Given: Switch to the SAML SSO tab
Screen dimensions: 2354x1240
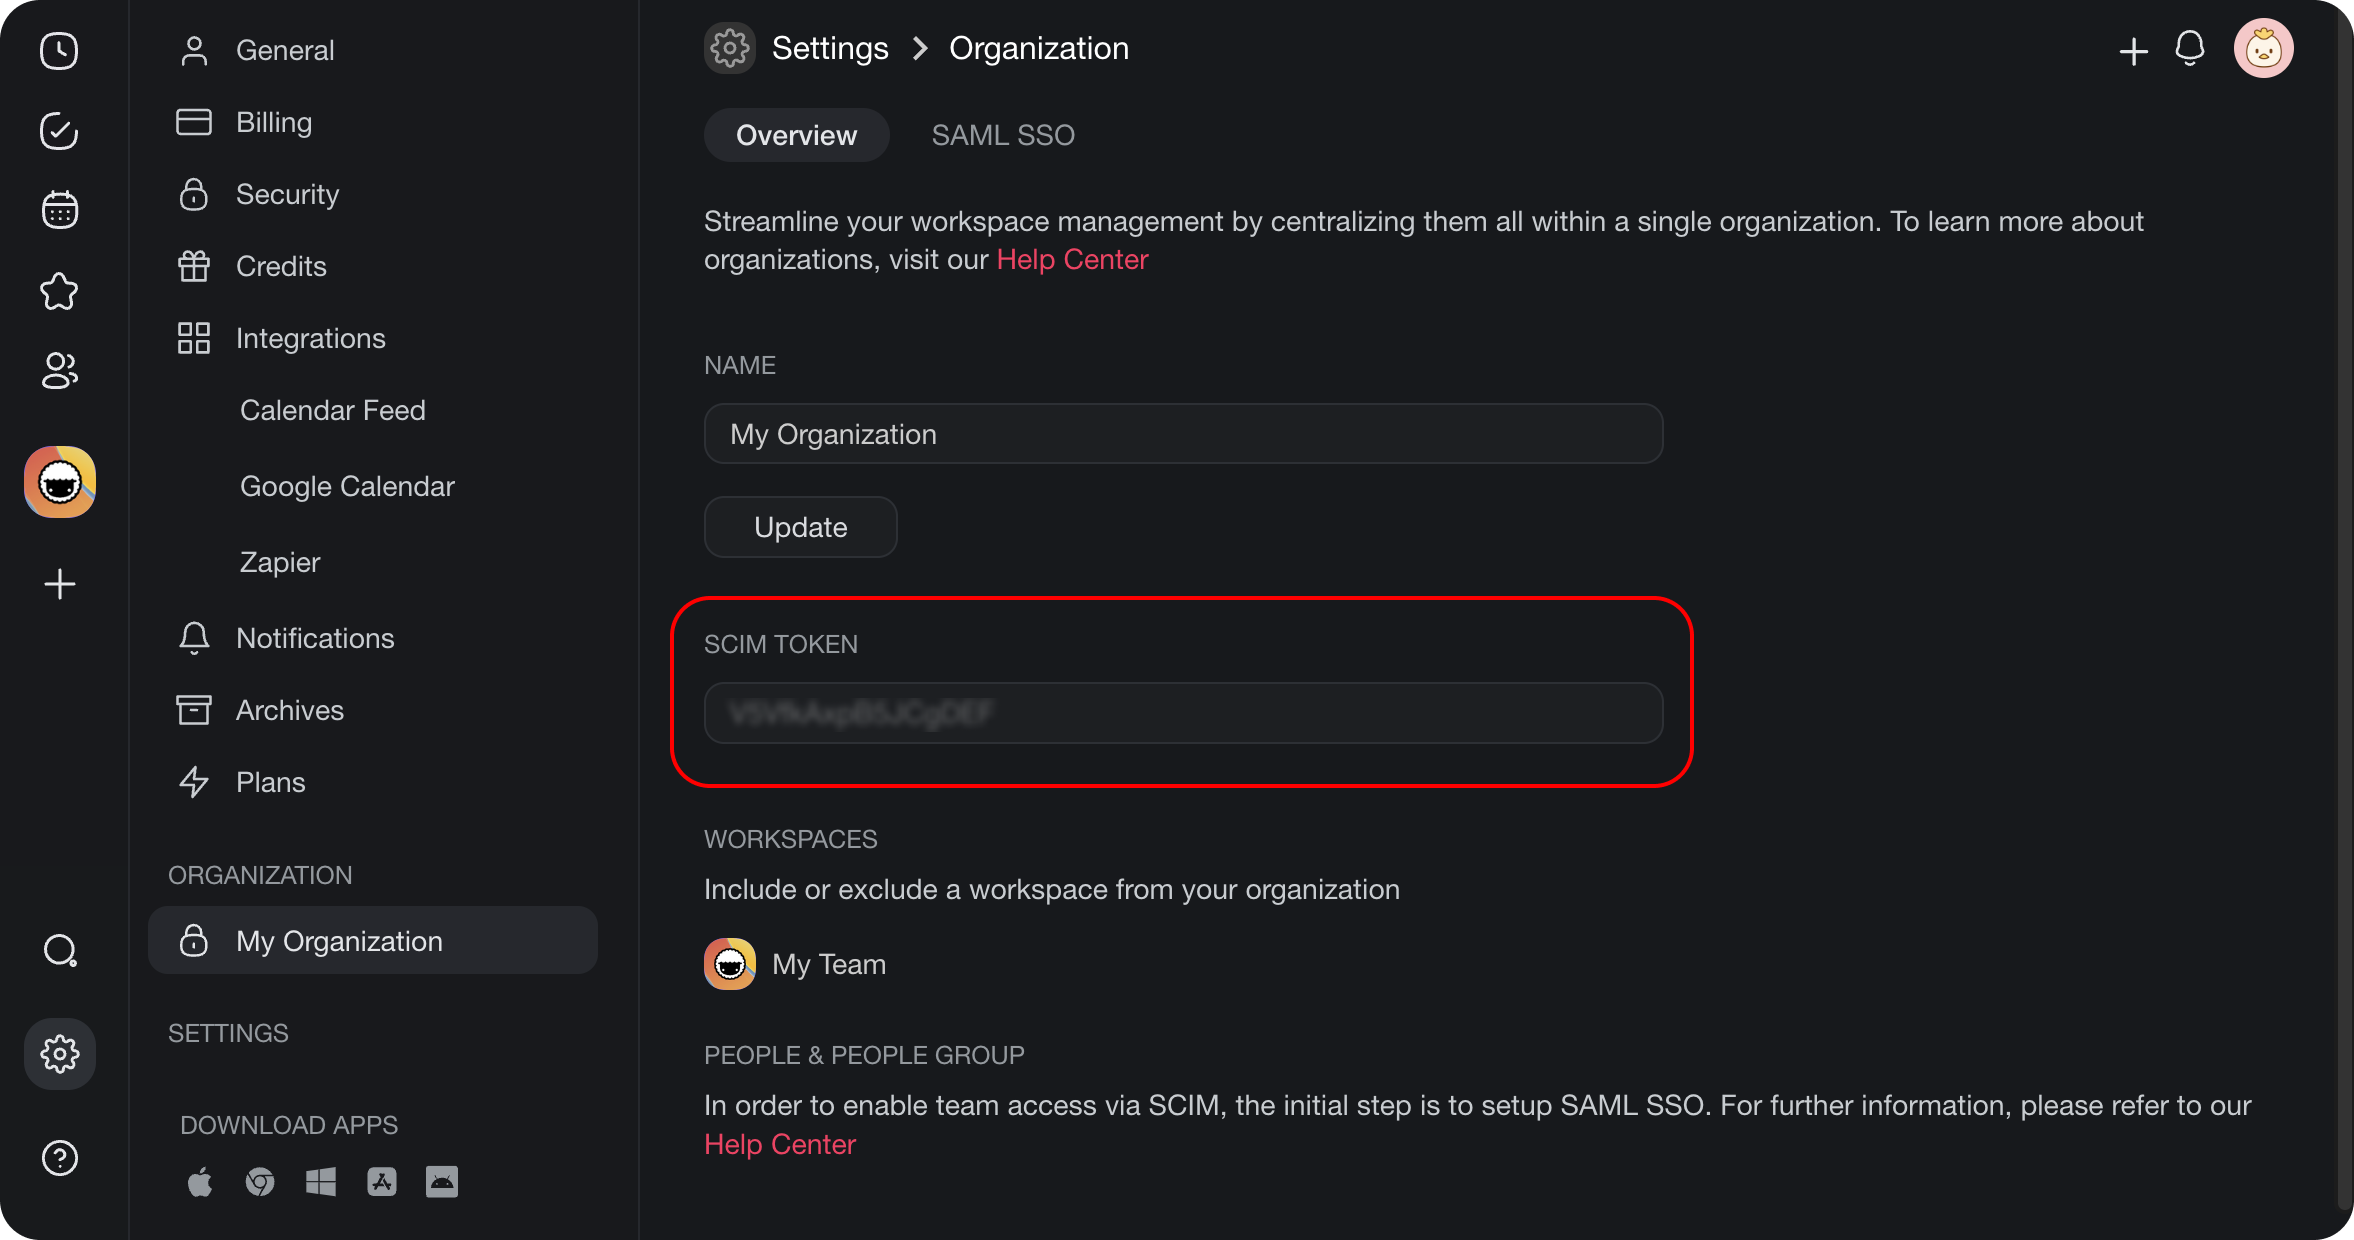Looking at the screenshot, I should [x=1003, y=135].
